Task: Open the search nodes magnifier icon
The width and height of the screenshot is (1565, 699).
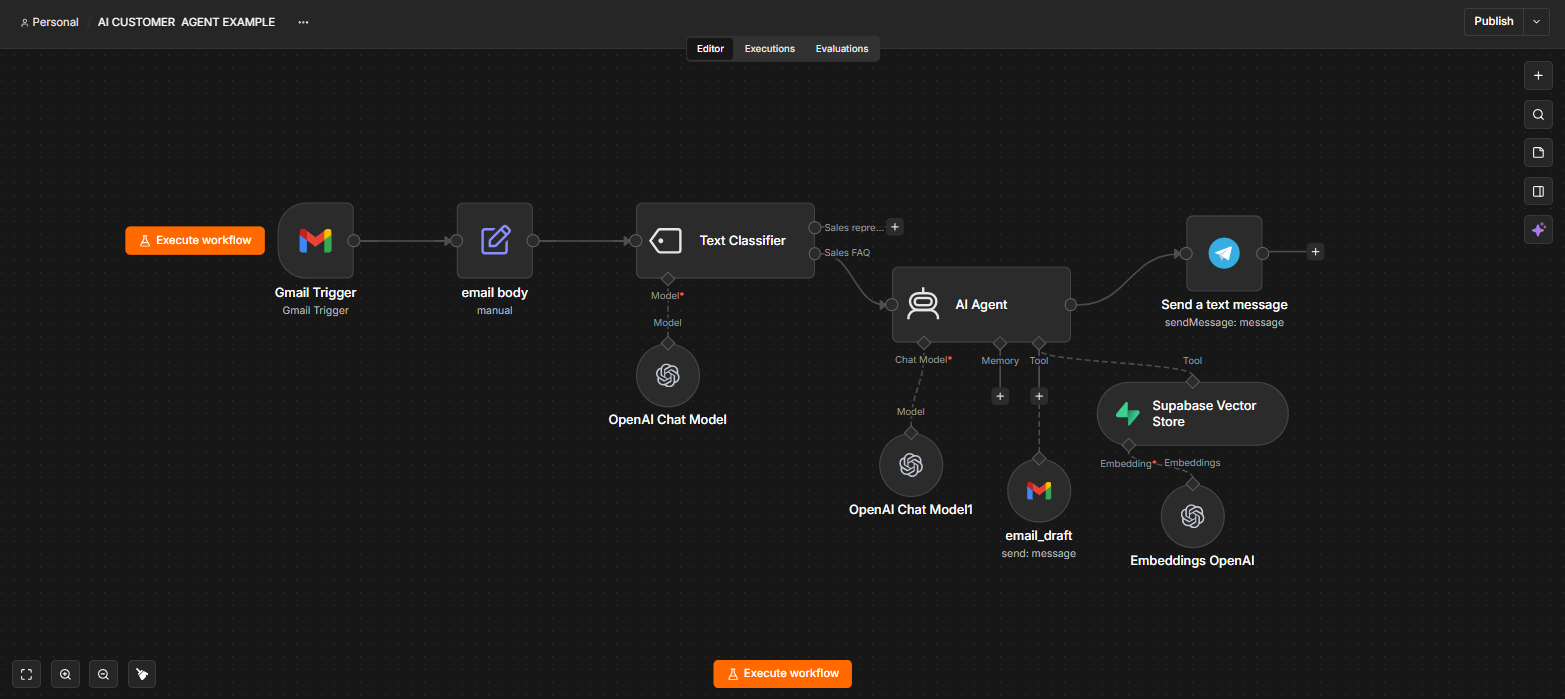Action: 1538,115
